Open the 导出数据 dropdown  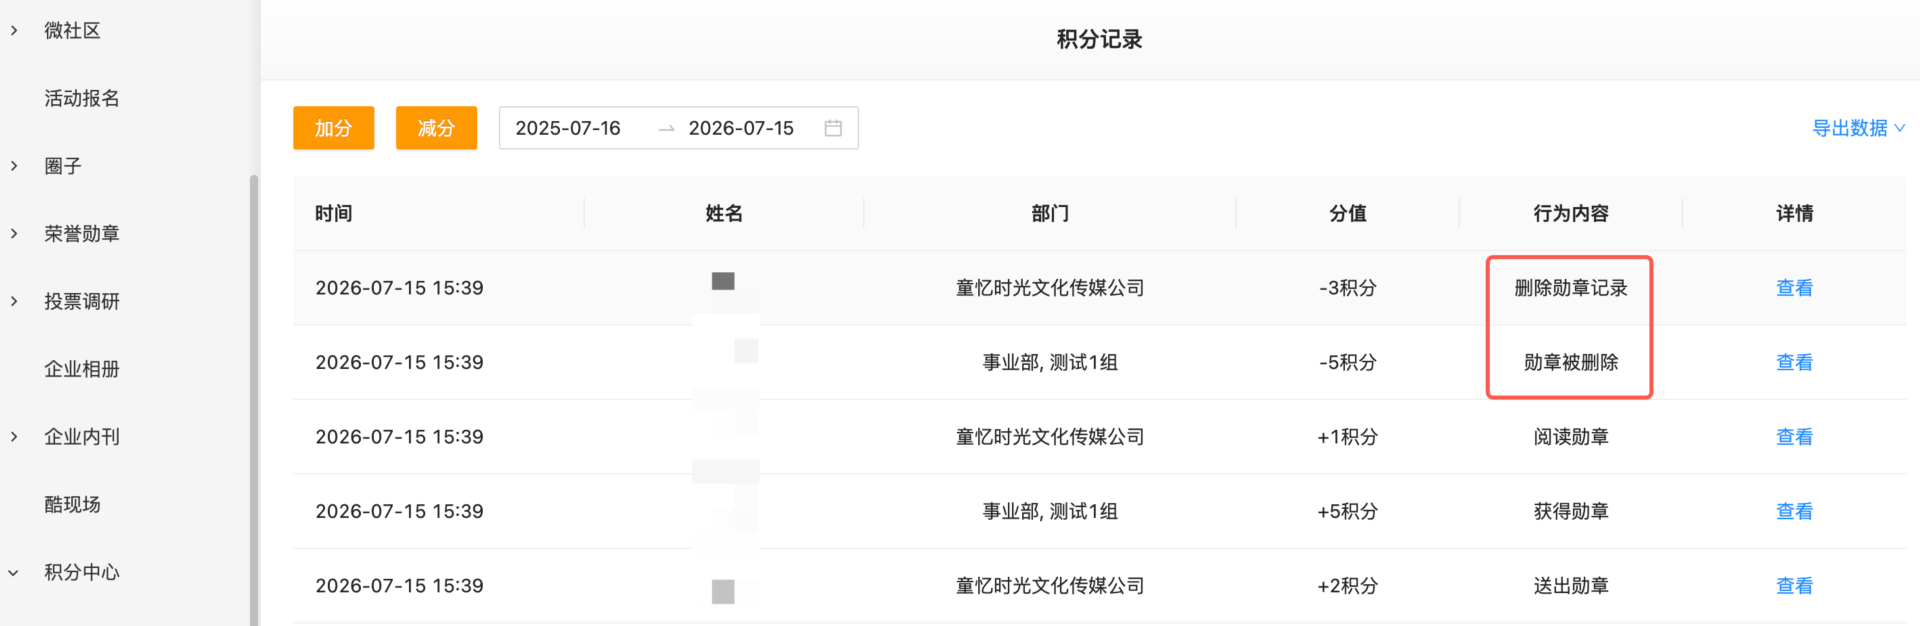[x=1858, y=128]
